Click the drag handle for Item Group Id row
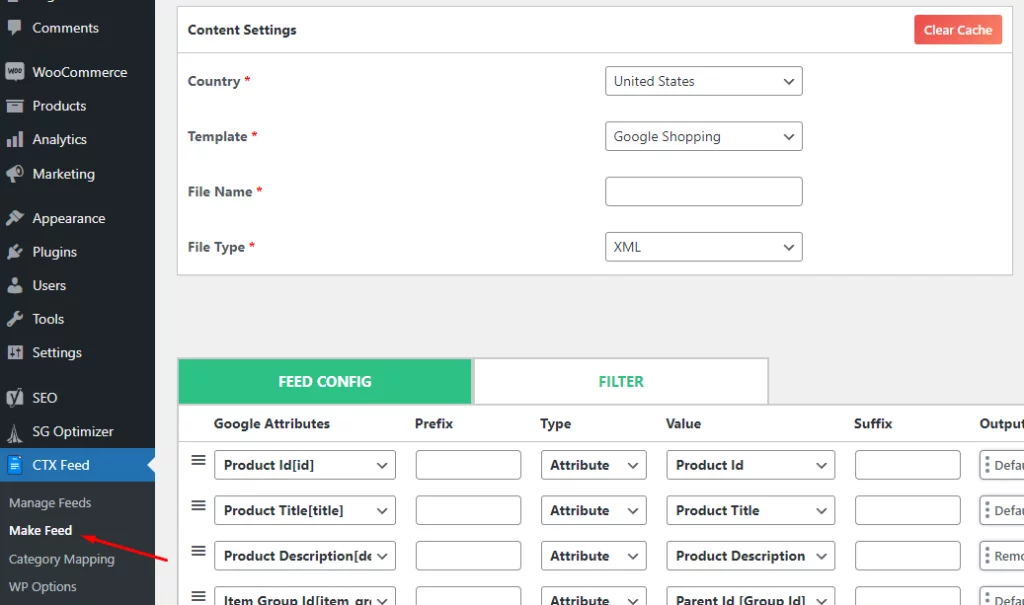This screenshot has width=1024, height=605. 199,596
